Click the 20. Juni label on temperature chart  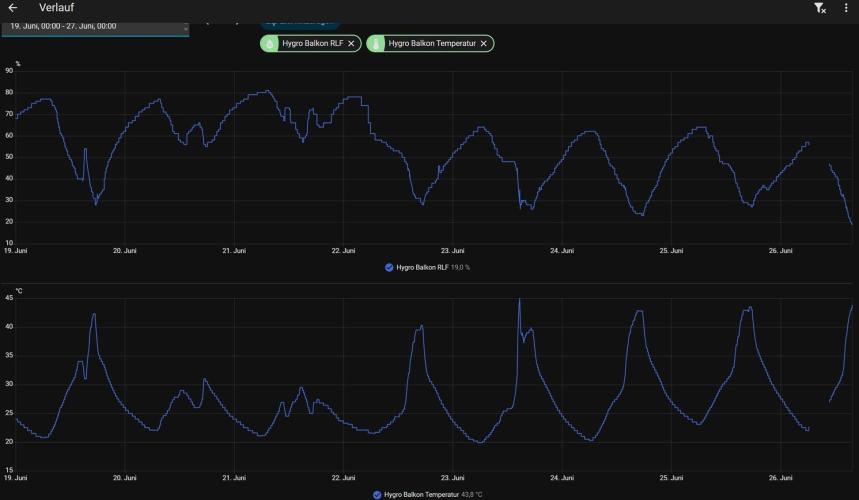[125, 478]
